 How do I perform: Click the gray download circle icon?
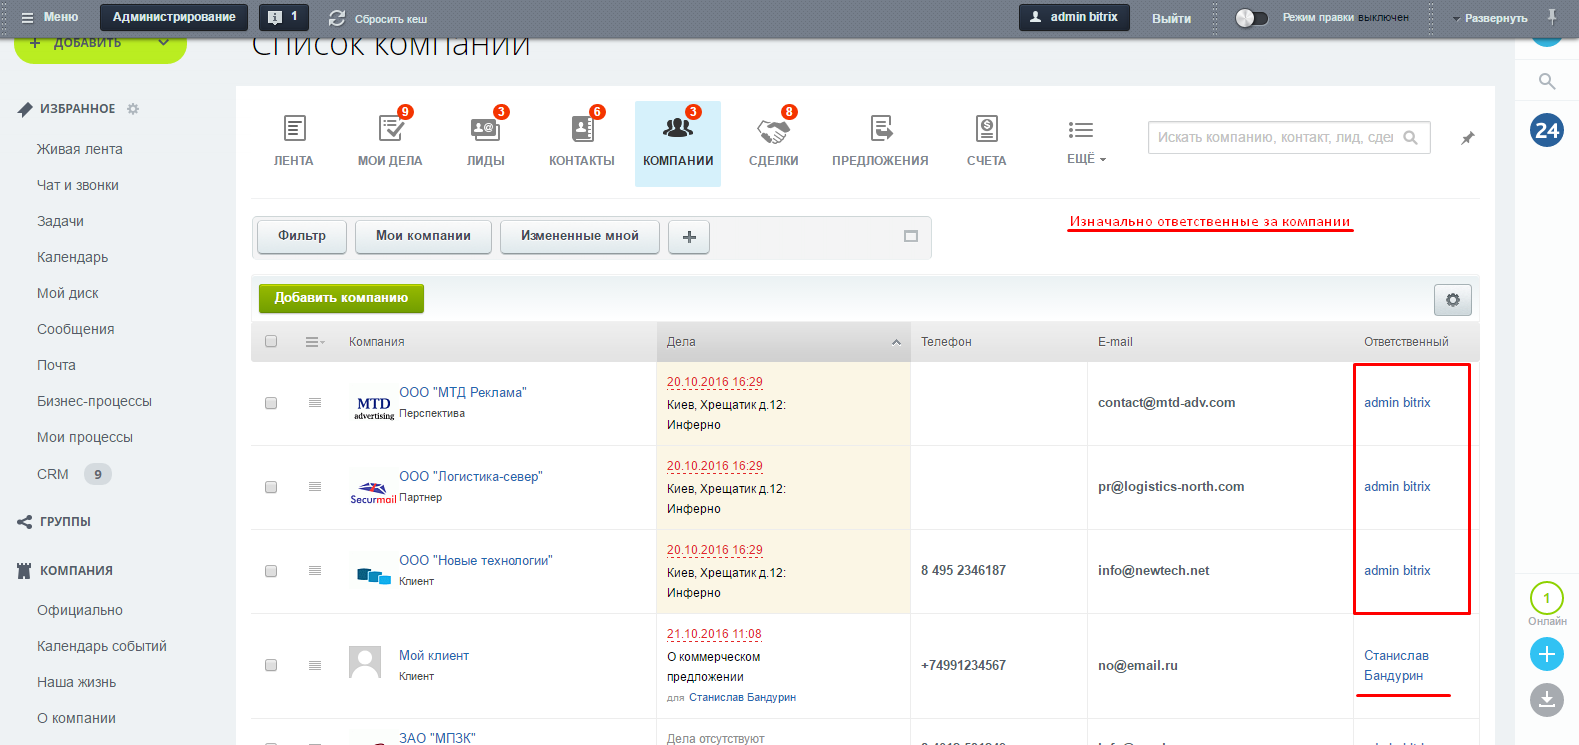(1547, 700)
